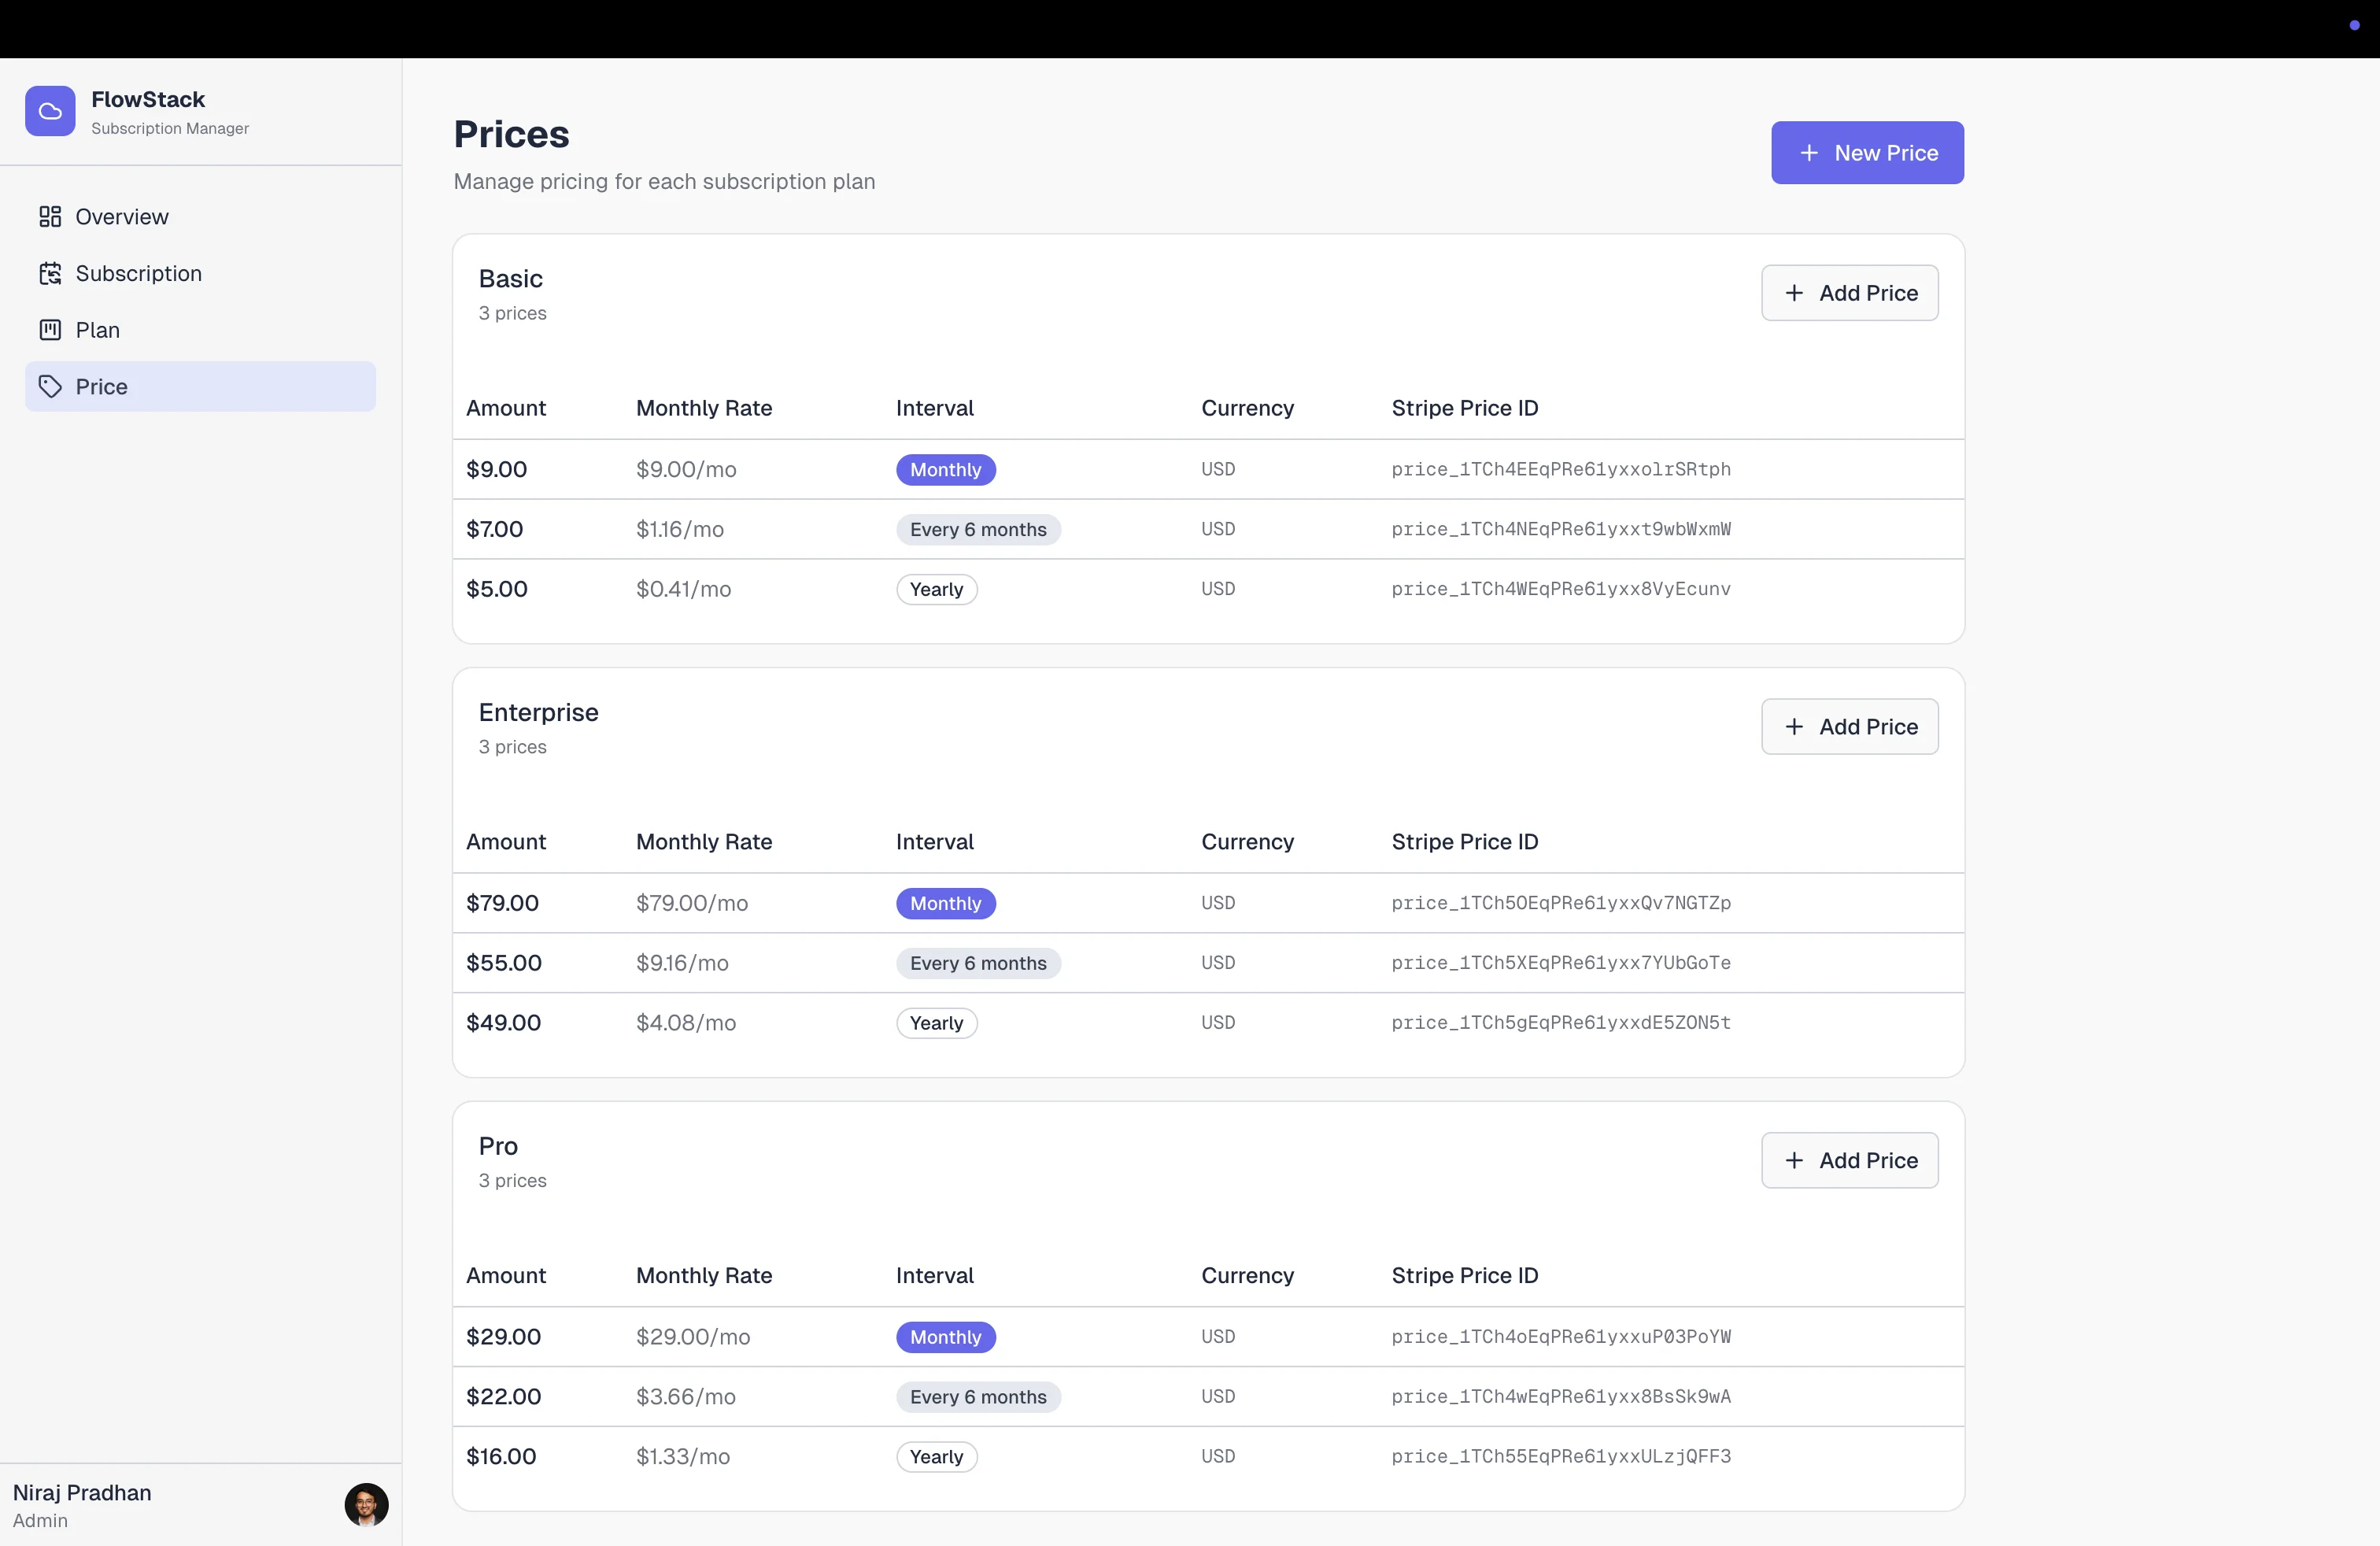Click Add Price for the Enterprise plan
This screenshot has width=2380, height=1546.
(1850, 727)
